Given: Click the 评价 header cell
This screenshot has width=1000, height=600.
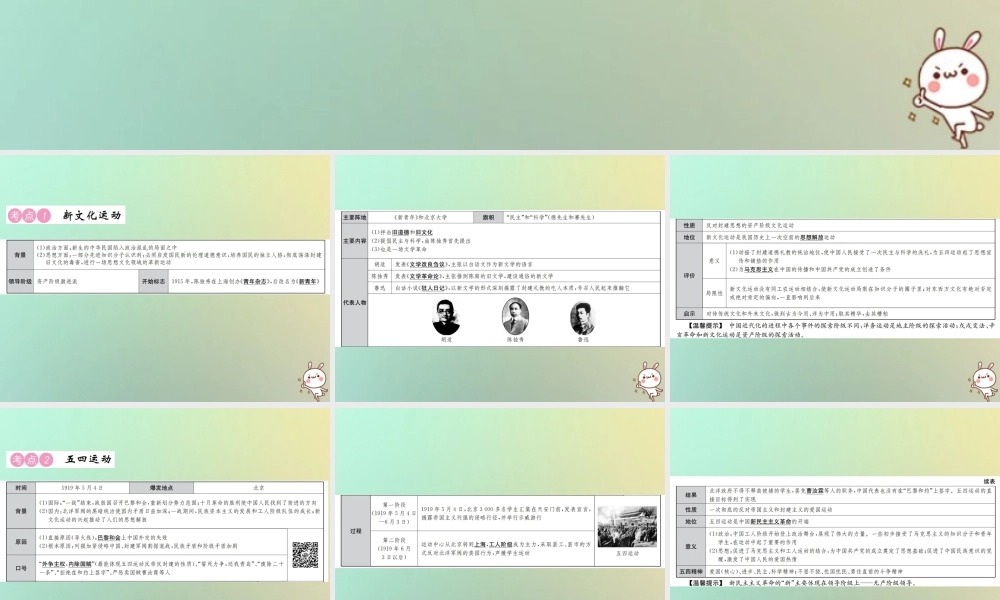Looking at the screenshot, I should click(689, 275).
